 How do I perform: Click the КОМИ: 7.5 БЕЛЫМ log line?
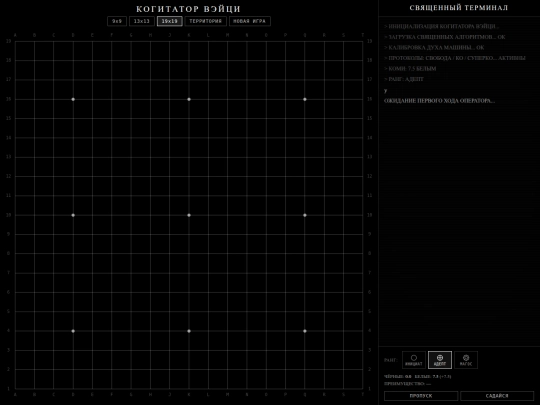point(410,69)
